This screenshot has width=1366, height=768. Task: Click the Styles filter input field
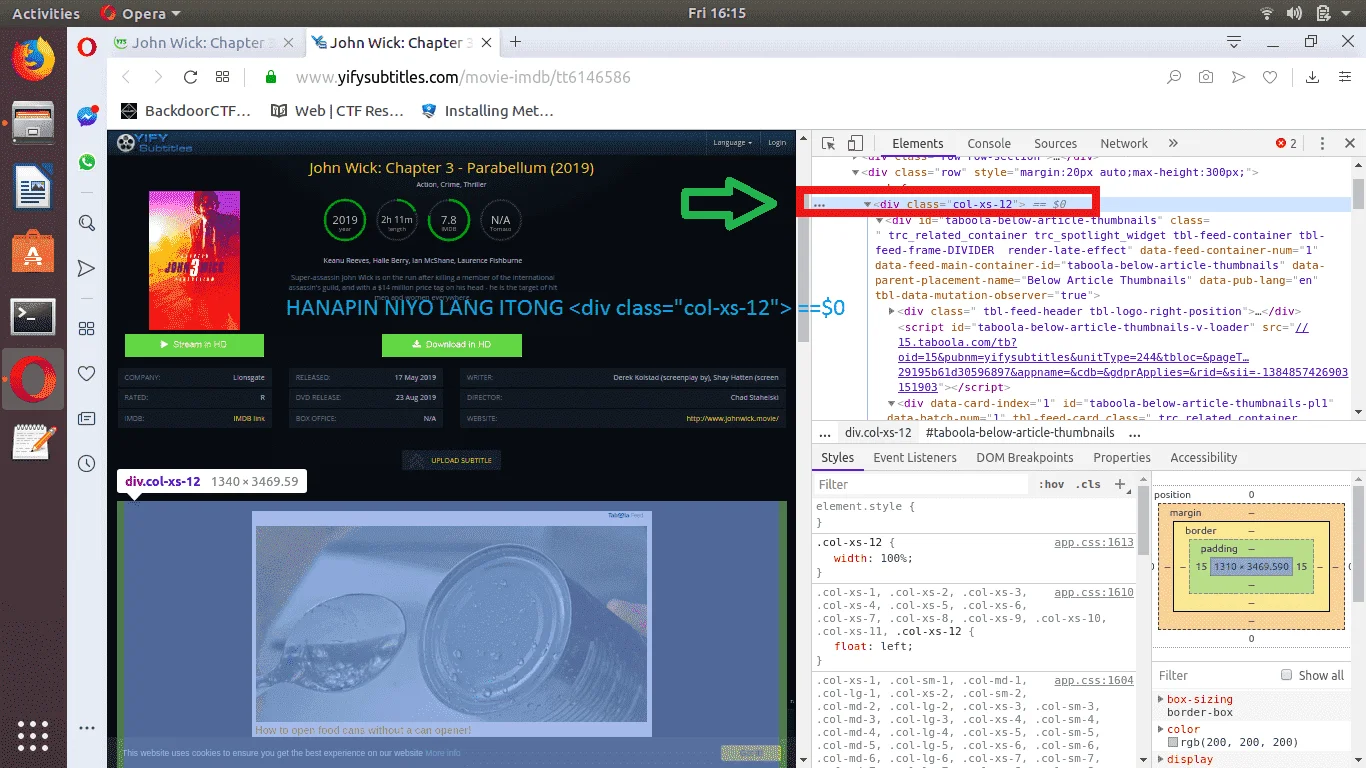[922, 484]
